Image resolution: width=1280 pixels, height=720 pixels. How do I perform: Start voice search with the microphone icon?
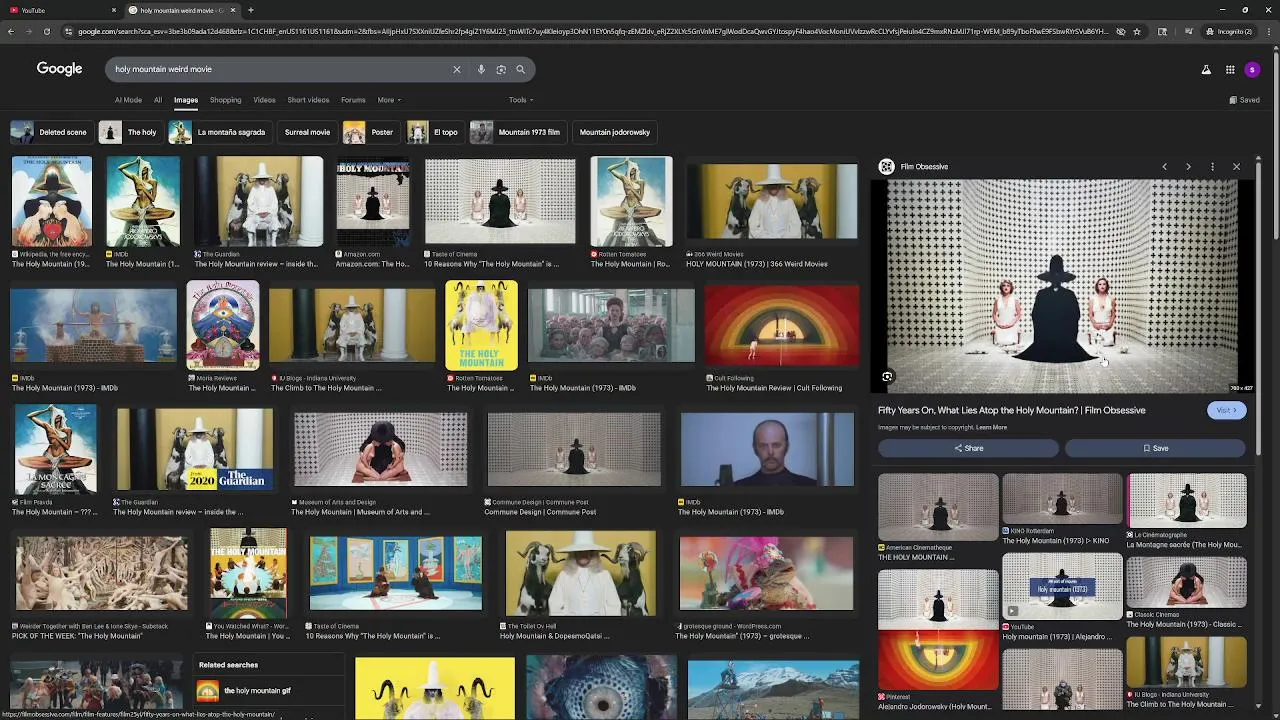(481, 69)
